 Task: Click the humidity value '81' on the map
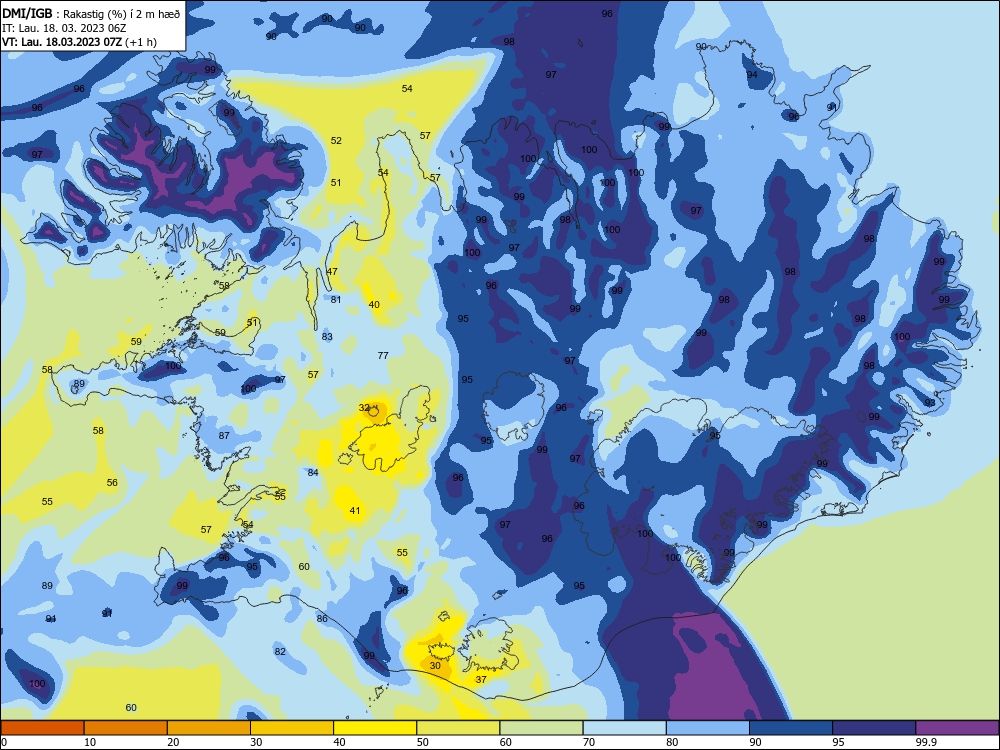(x=336, y=300)
